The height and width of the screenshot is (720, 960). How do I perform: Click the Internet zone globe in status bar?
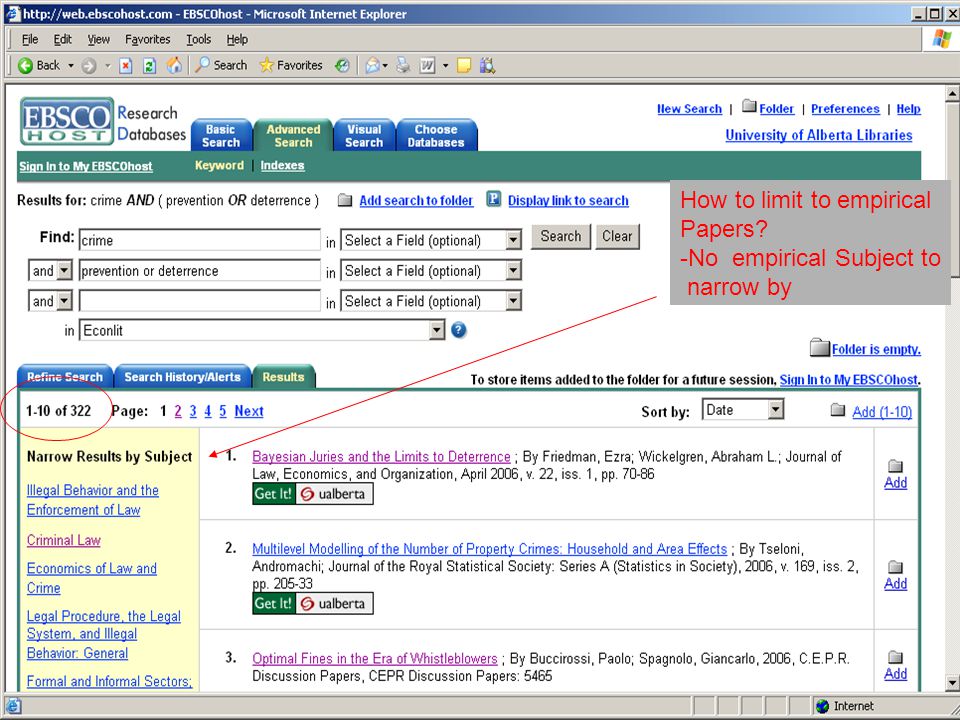tap(822, 707)
